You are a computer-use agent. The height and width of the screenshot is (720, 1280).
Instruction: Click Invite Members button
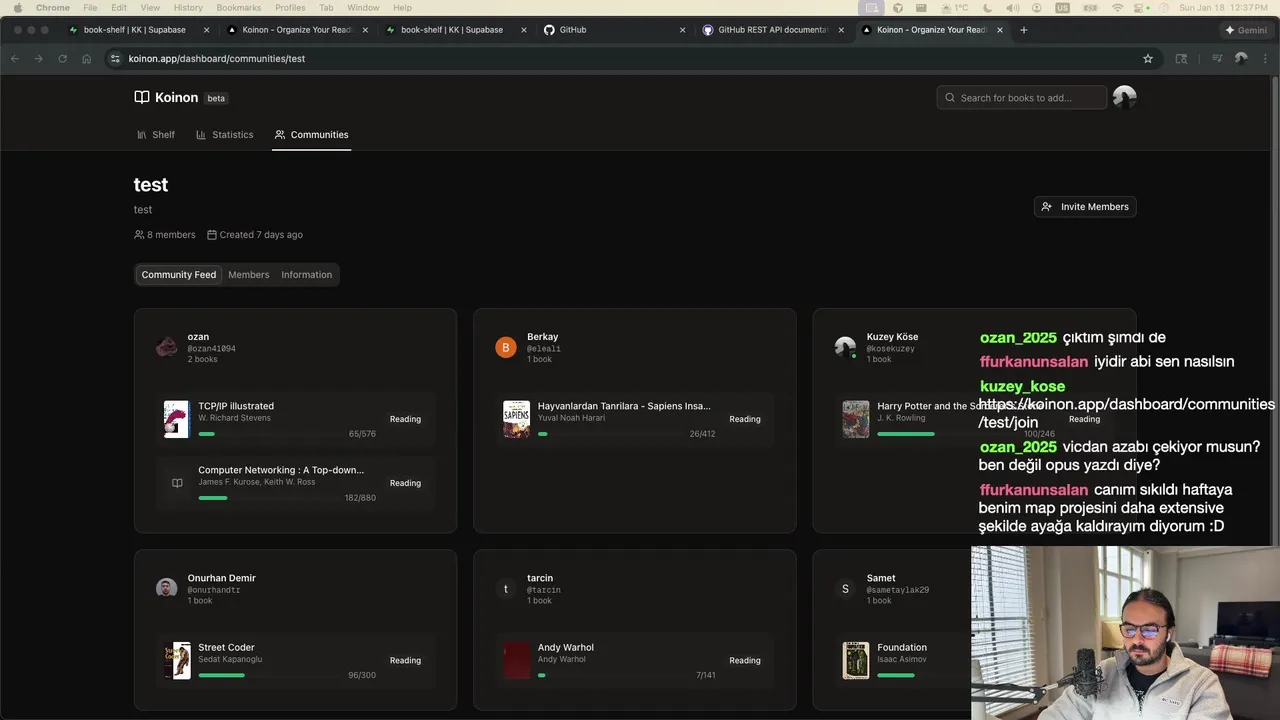point(1085,207)
